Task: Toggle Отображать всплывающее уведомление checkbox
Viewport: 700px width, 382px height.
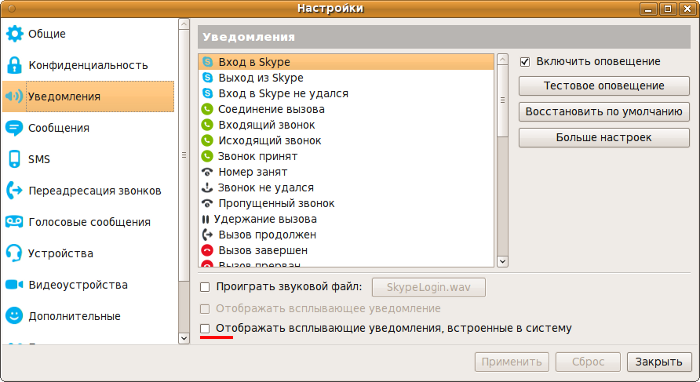Action: (x=205, y=309)
